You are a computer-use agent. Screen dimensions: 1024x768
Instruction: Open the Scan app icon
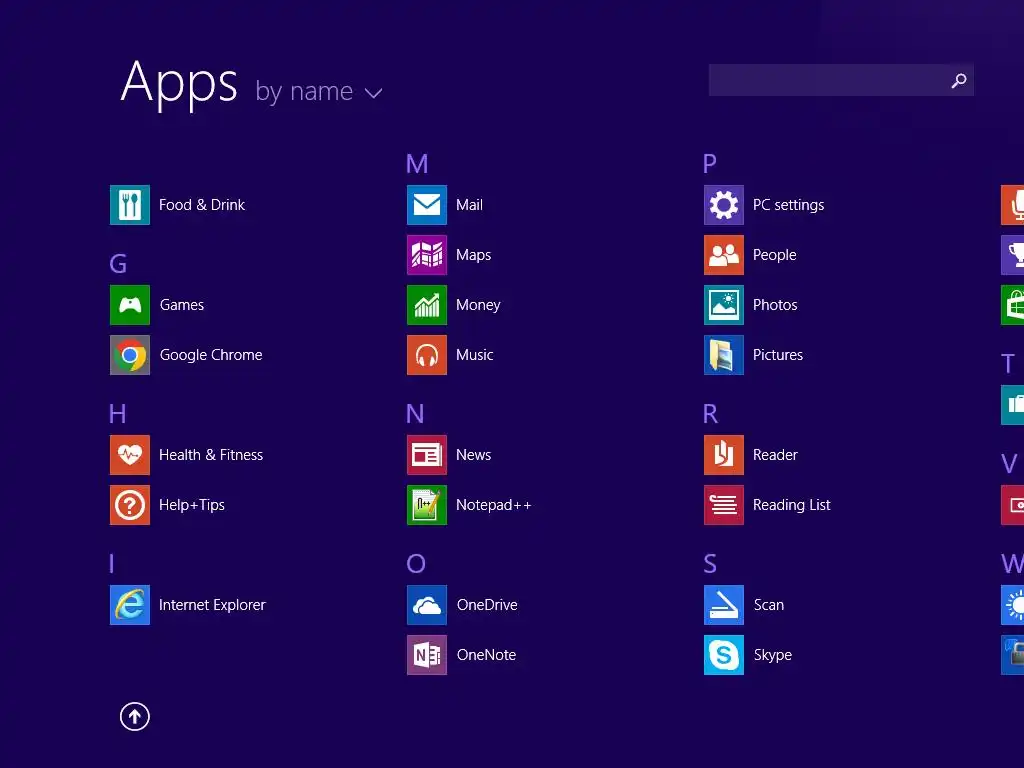[724, 605]
